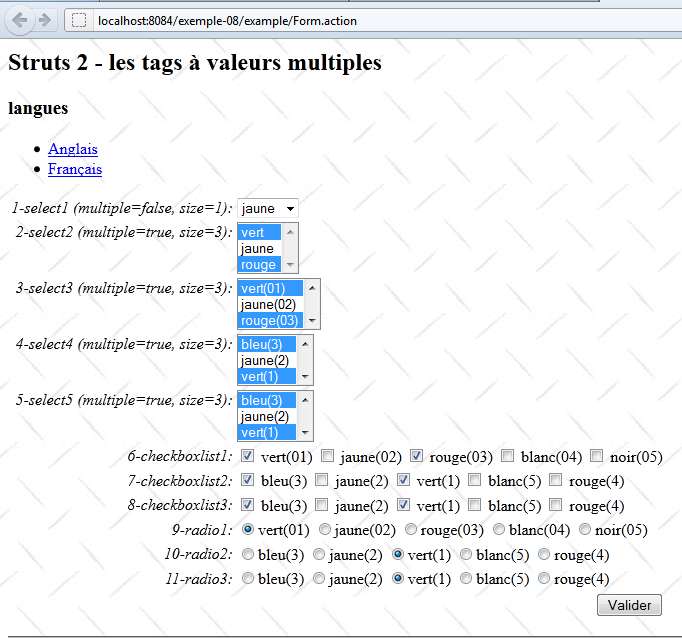Choose bleu(3) radio in radio2
The width and height of the screenshot is (682, 638).
248,554
